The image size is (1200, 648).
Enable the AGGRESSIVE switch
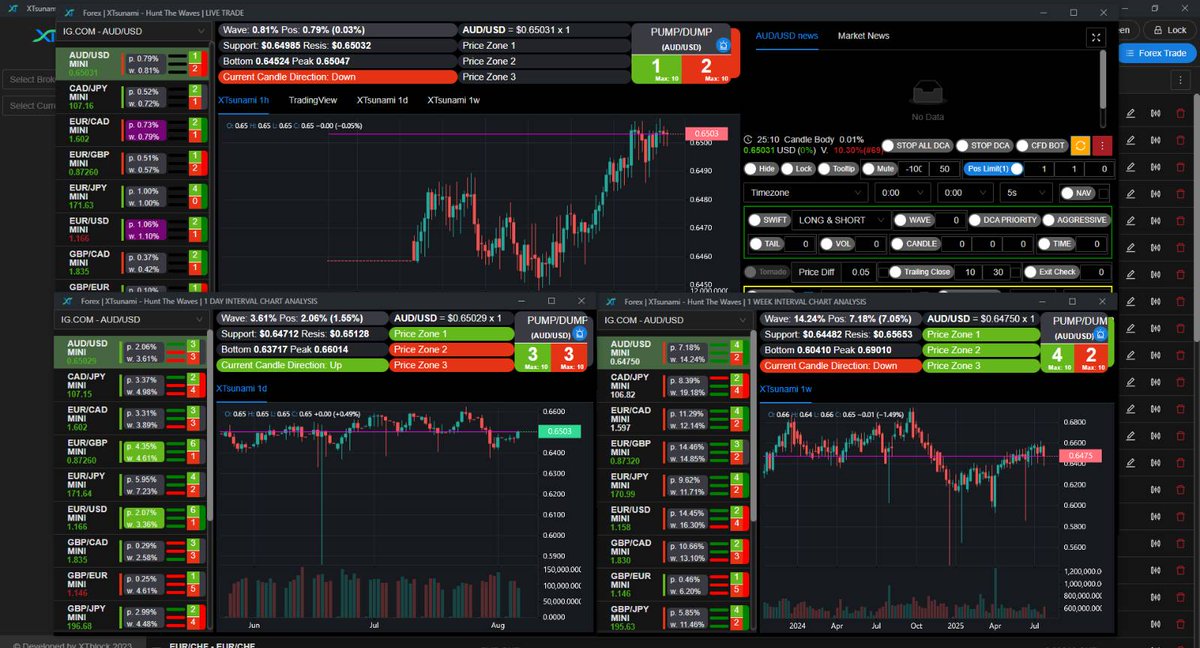tap(1075, 219)
